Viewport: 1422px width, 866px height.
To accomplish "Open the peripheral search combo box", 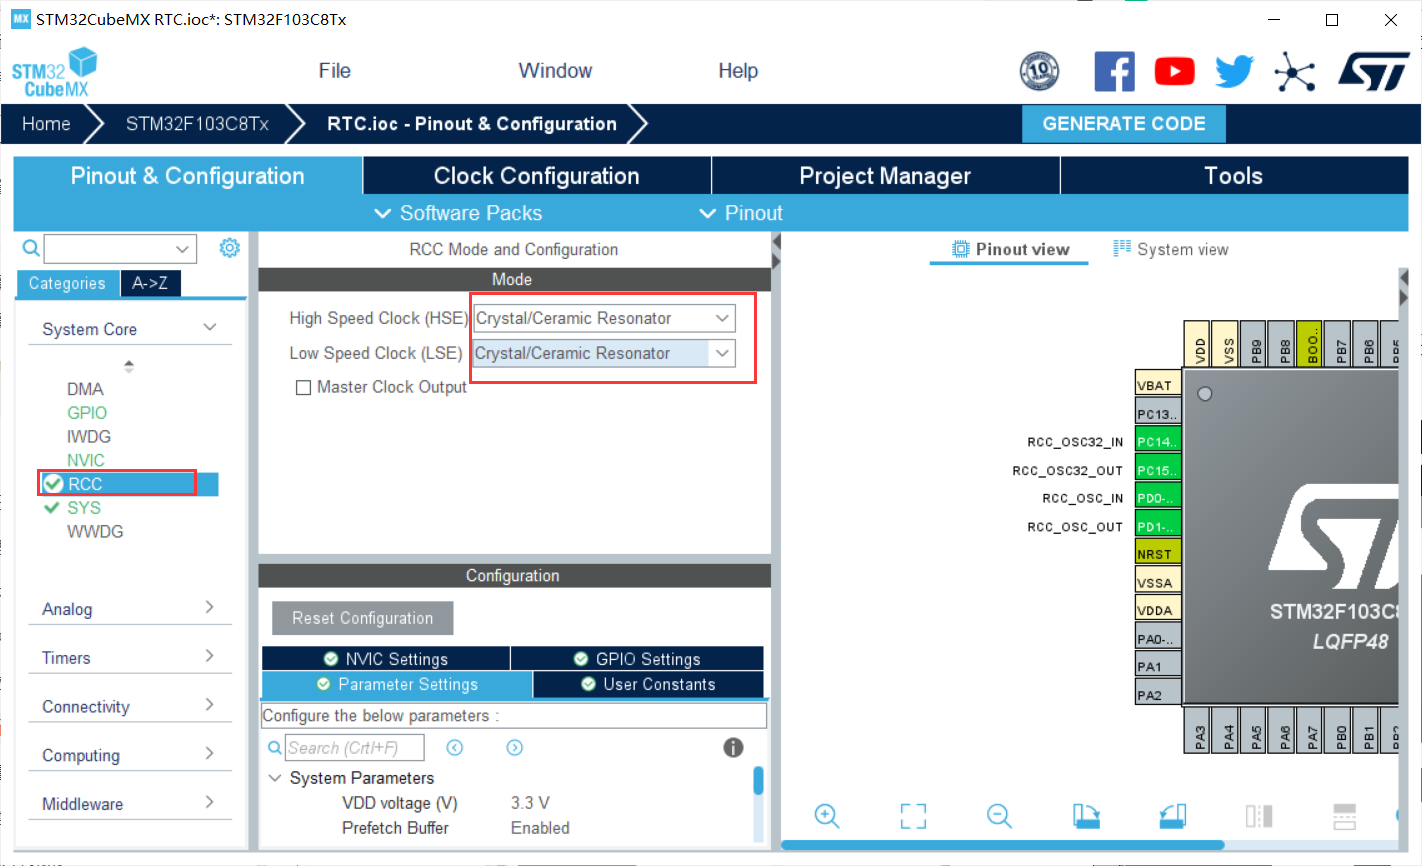I will click(x=120, y=249).
